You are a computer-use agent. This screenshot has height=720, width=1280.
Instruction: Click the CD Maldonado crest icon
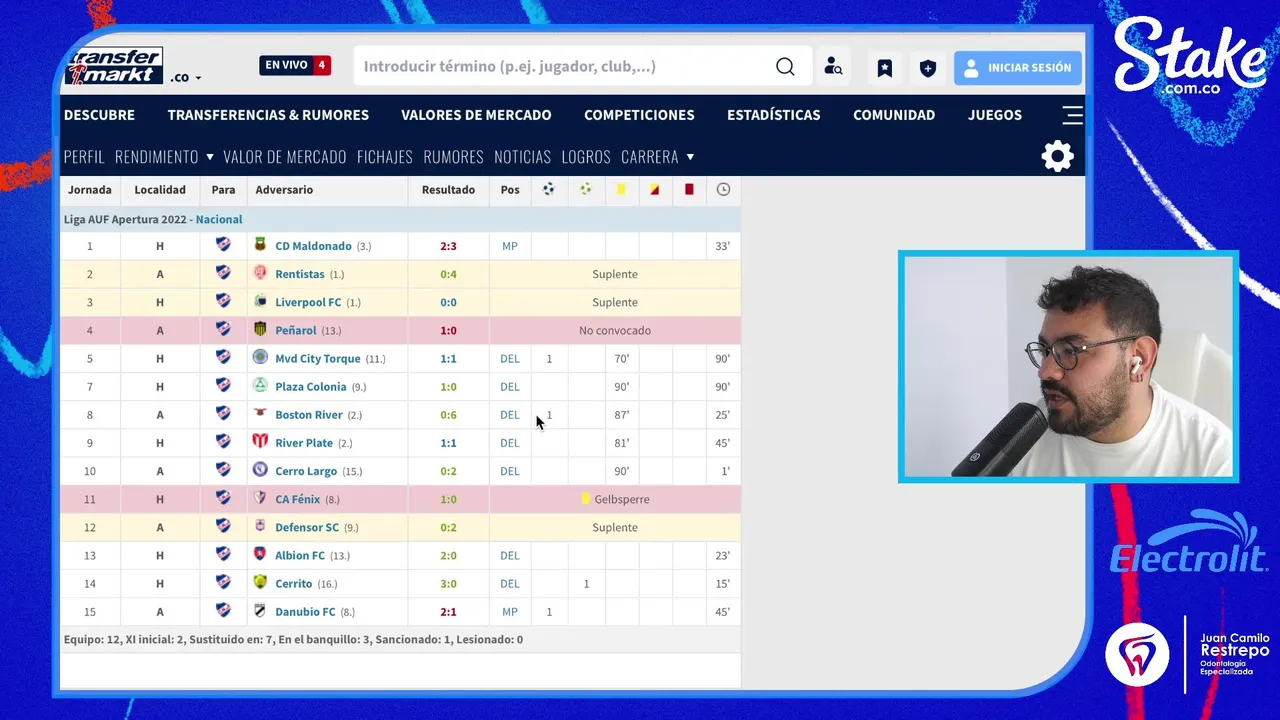[x=260, y=245]
